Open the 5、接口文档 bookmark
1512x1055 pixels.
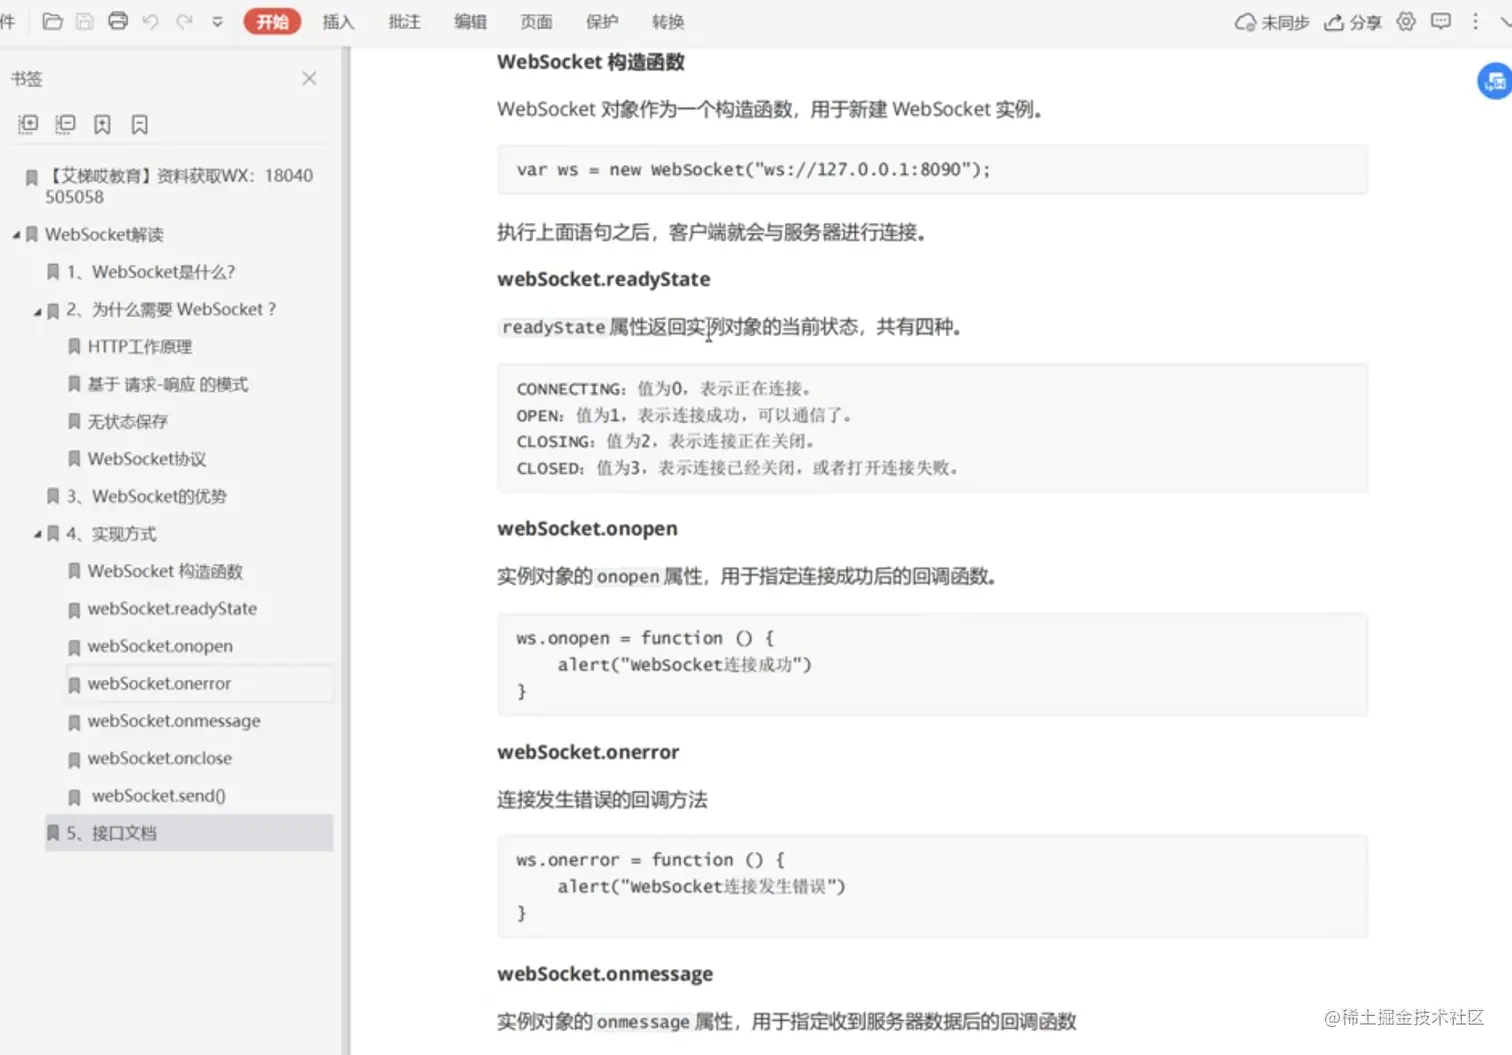(111, 833)
